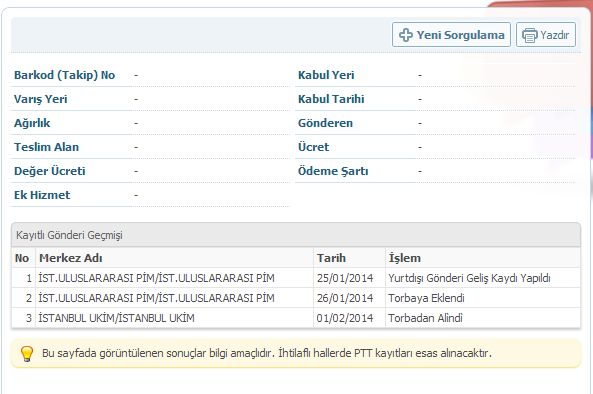This screenshot has height=394, width=593.
Task: Select the Ödeme Şartı label
Action: coord(333,171)
